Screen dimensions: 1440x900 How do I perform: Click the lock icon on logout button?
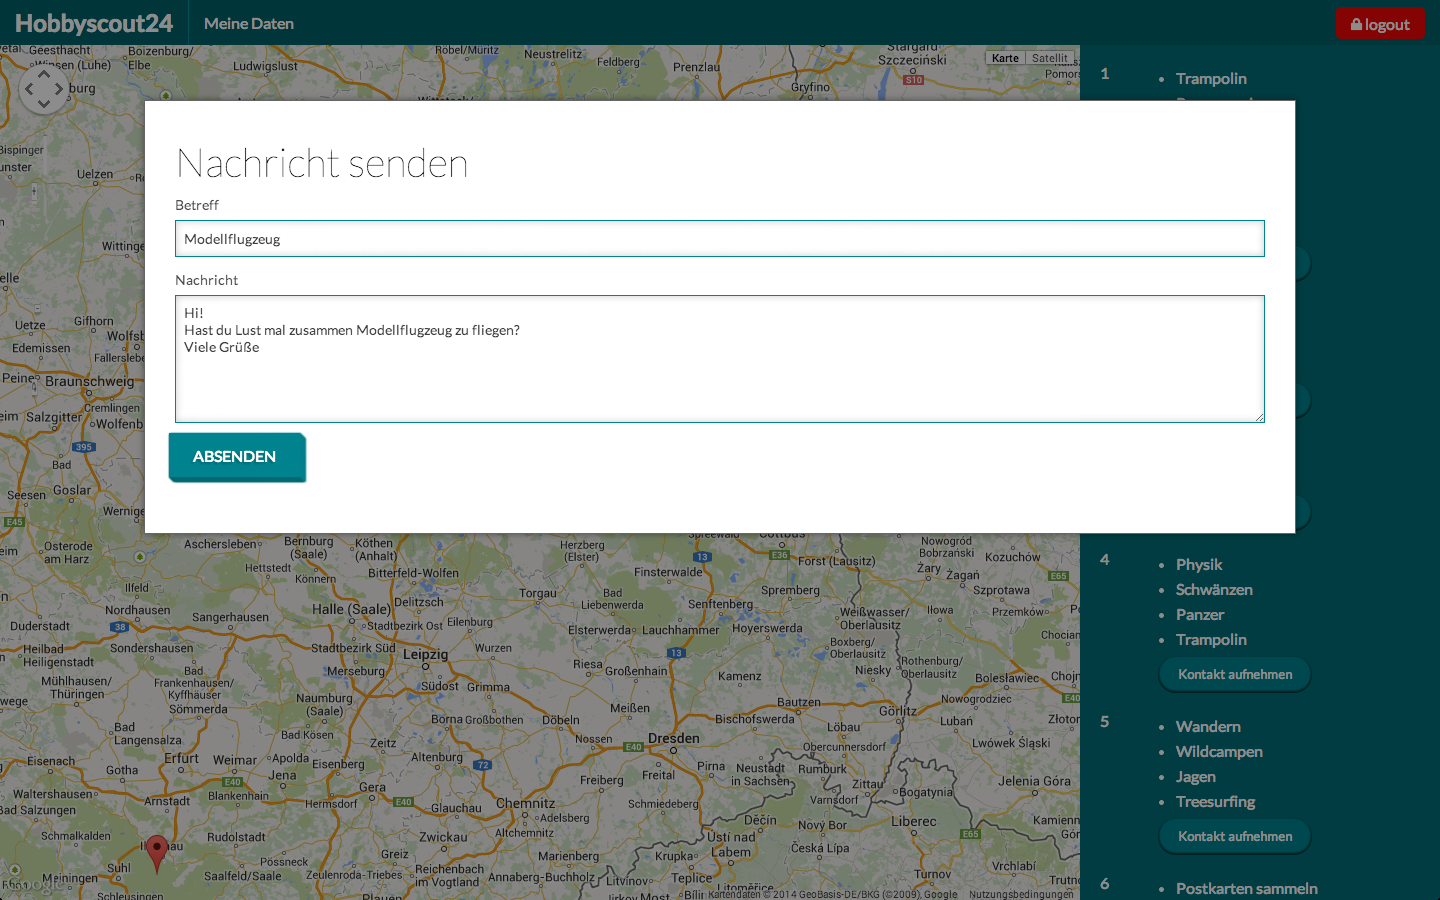[1356, 25]
